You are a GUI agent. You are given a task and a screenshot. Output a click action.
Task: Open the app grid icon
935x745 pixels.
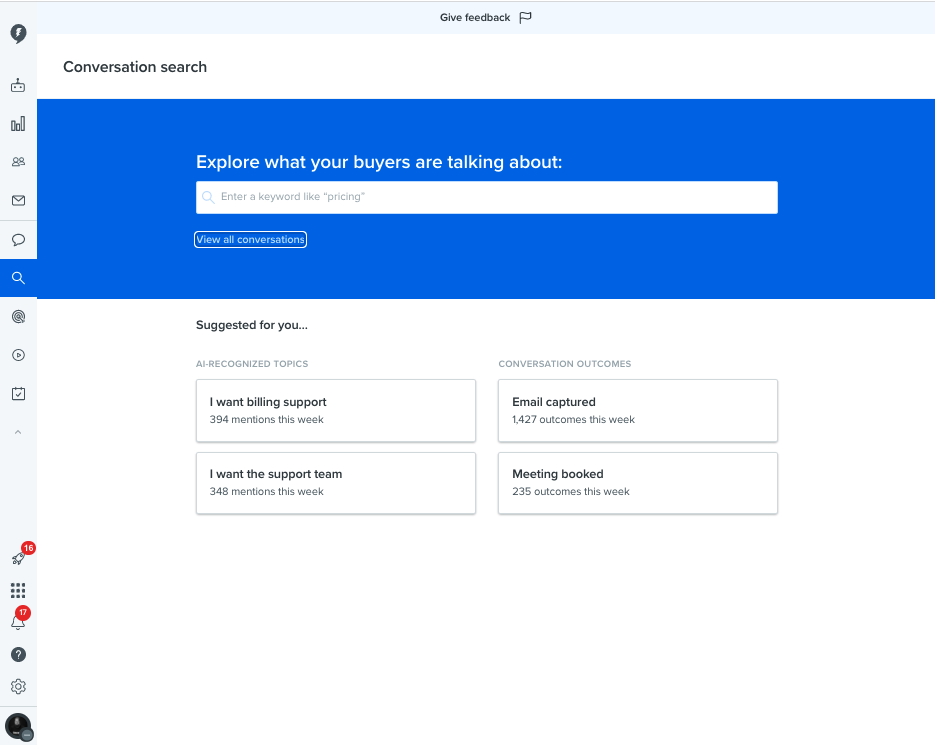point(18,591)
